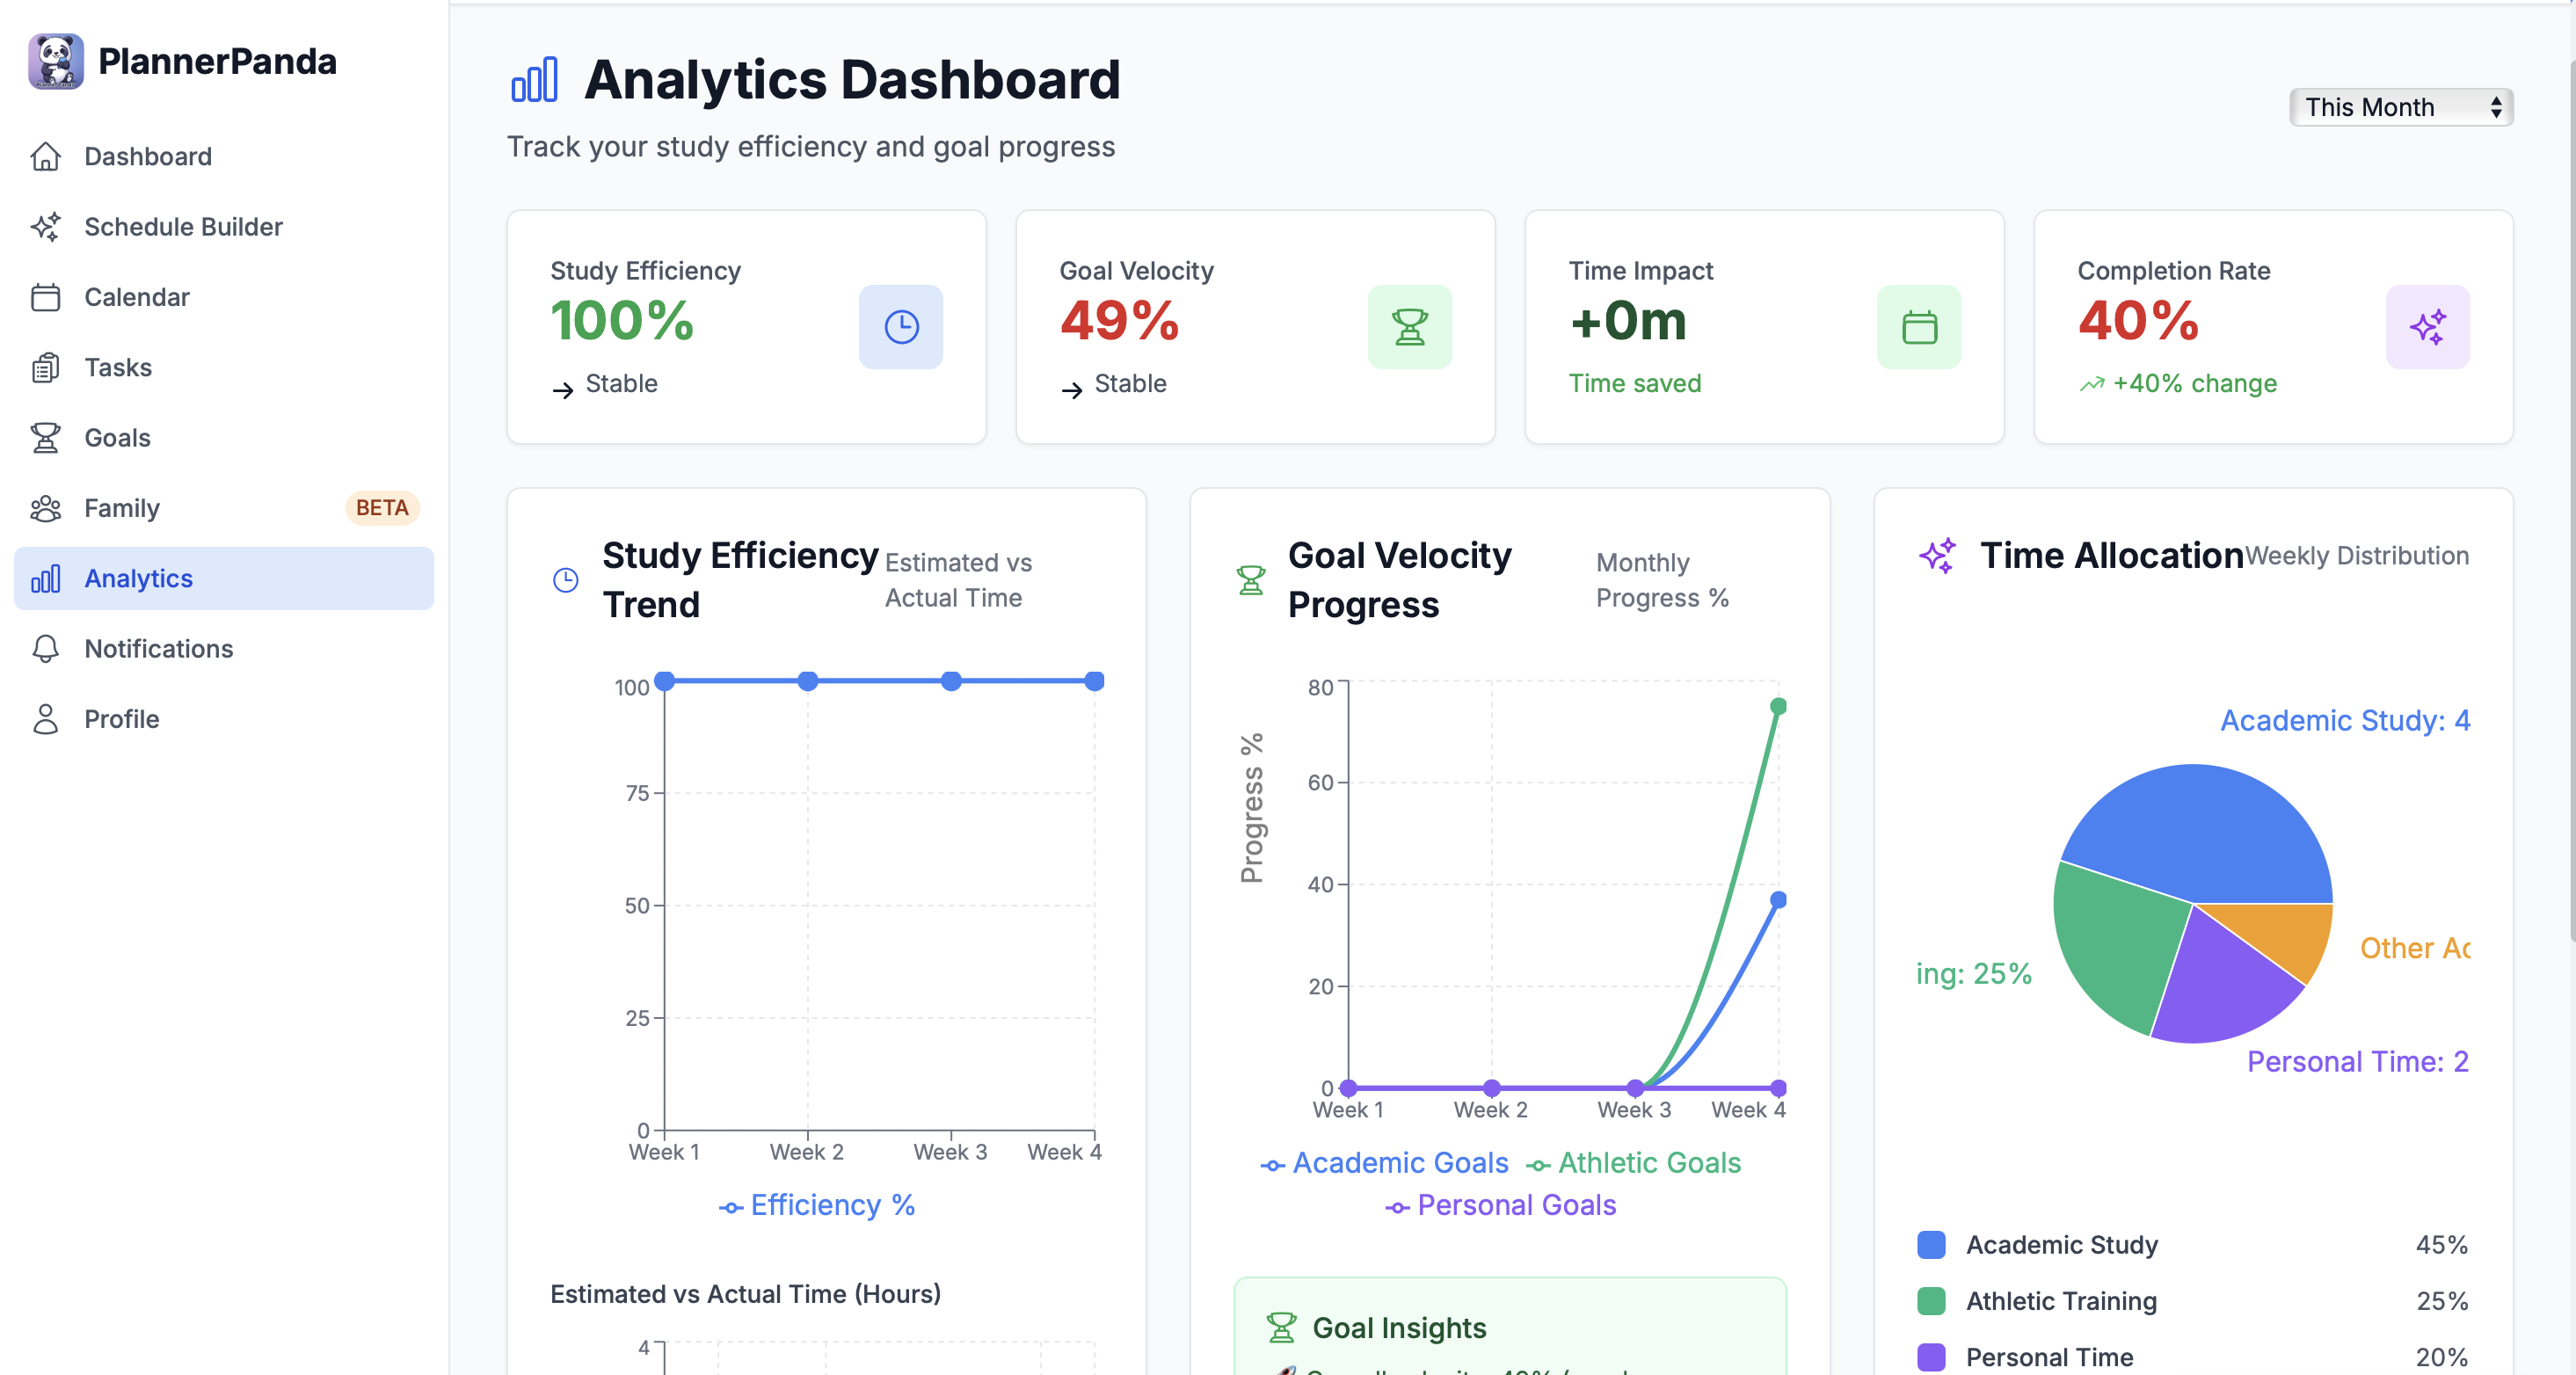Open the Family BETA section
Image resolution: width=2576 pixels, height=1375 pixels.
click(x=122, y=508)
